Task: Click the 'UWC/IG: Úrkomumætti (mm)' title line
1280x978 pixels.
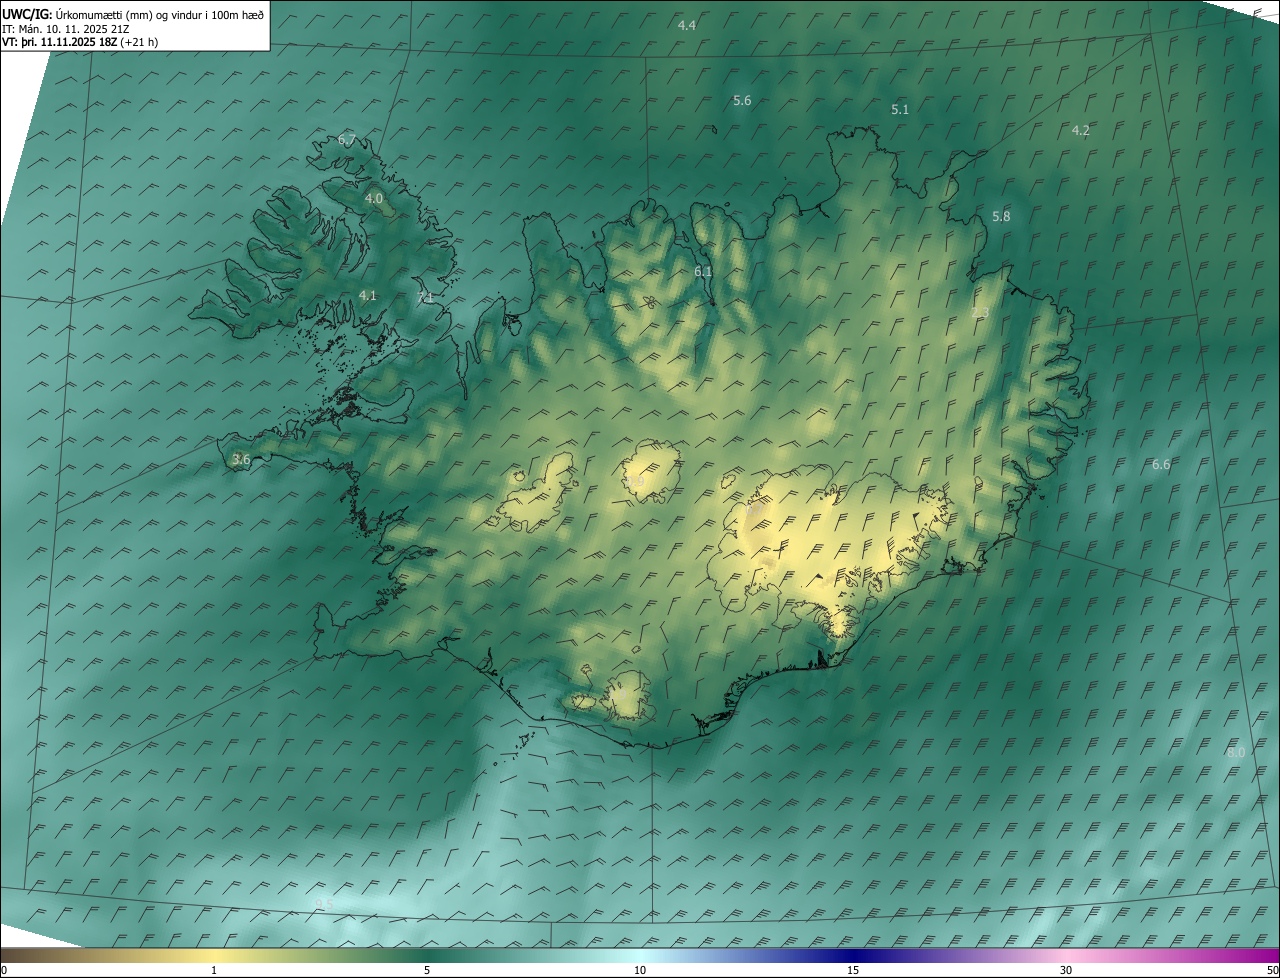Action: coord(133,14)
